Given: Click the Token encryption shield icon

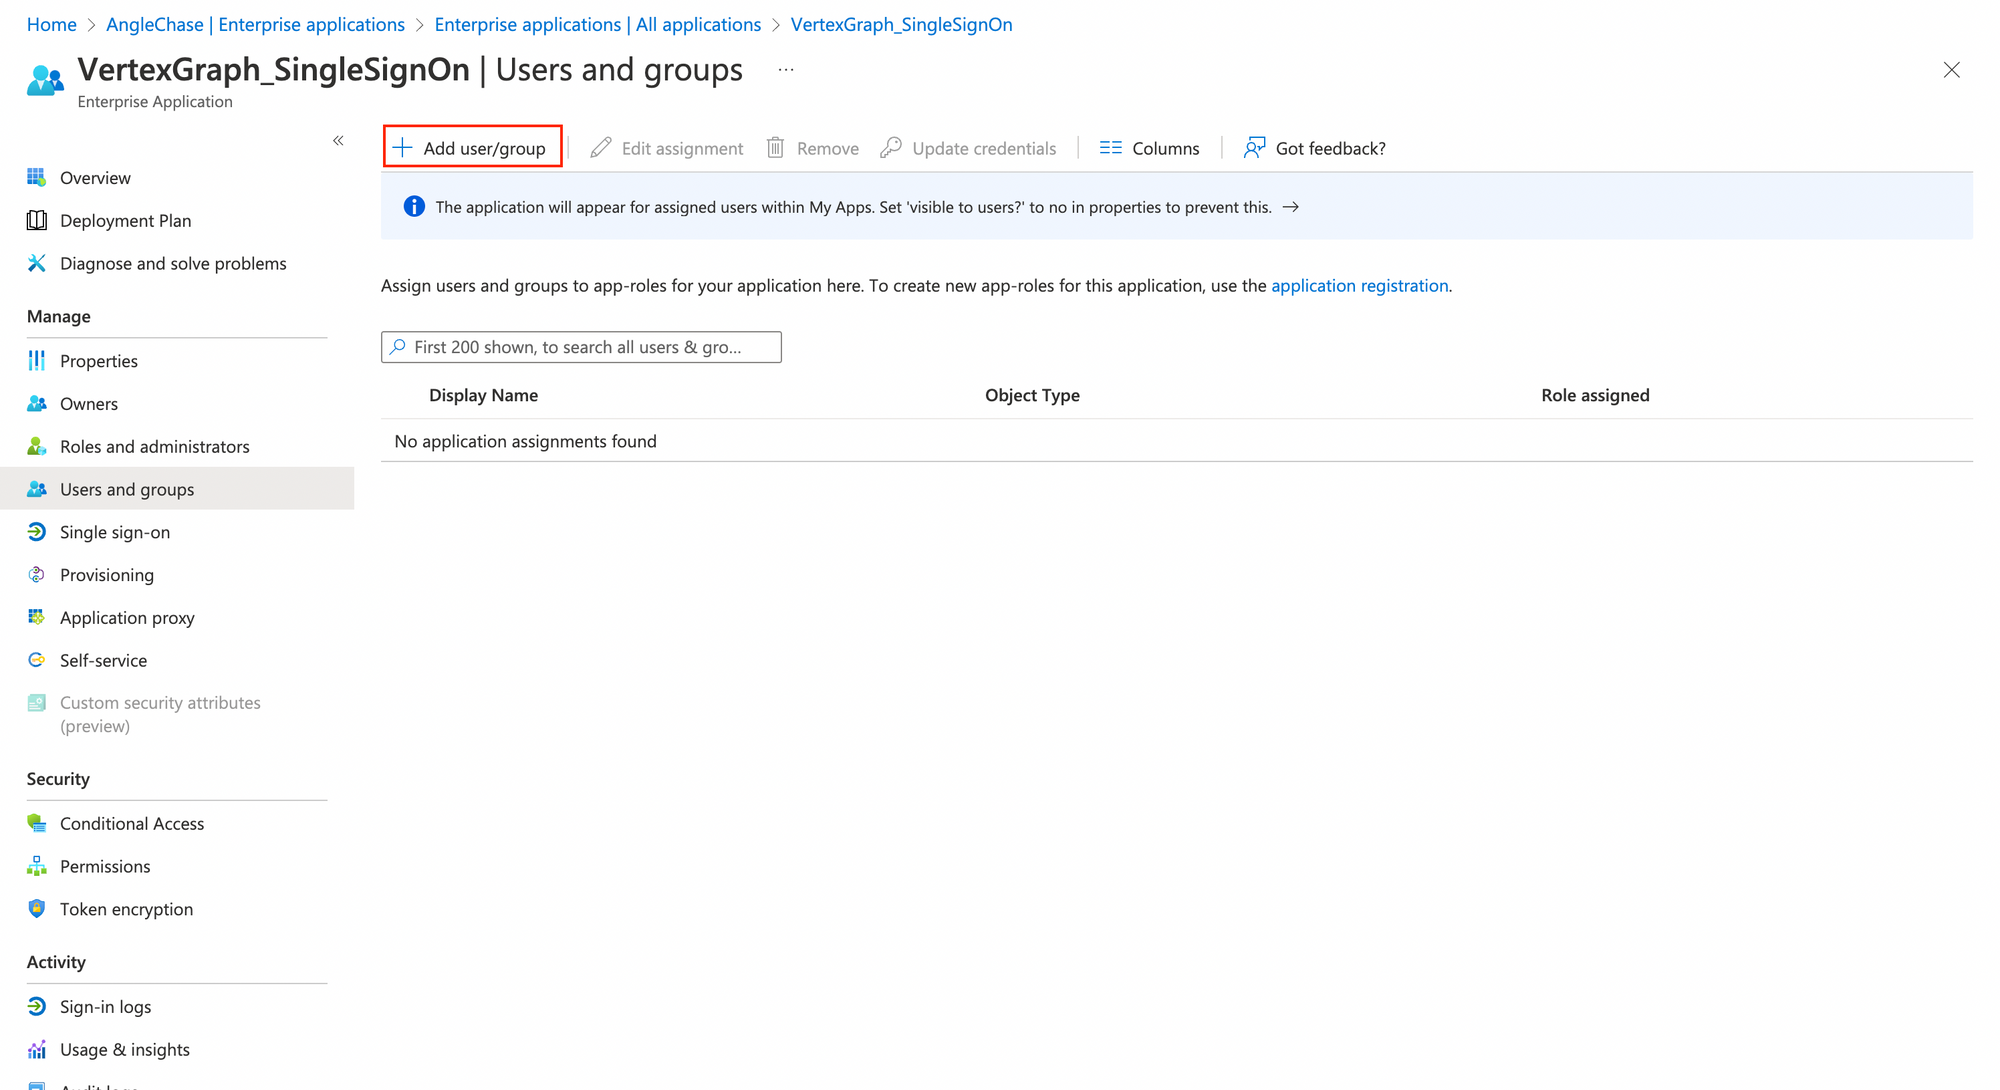Looking at the screenshot, I should point(37,909).
